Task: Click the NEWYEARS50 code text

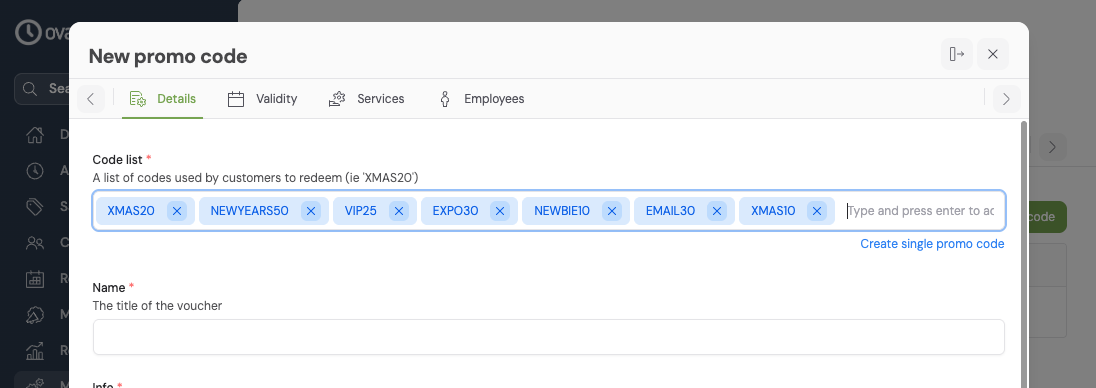Action: (250, 210)
